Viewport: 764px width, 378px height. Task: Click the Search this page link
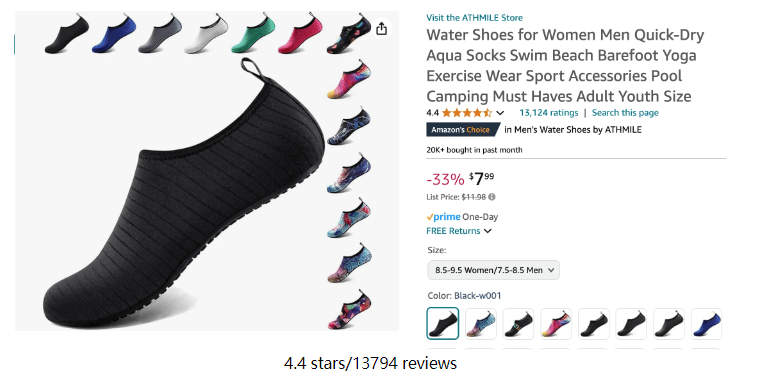click(x=625, y=113)
